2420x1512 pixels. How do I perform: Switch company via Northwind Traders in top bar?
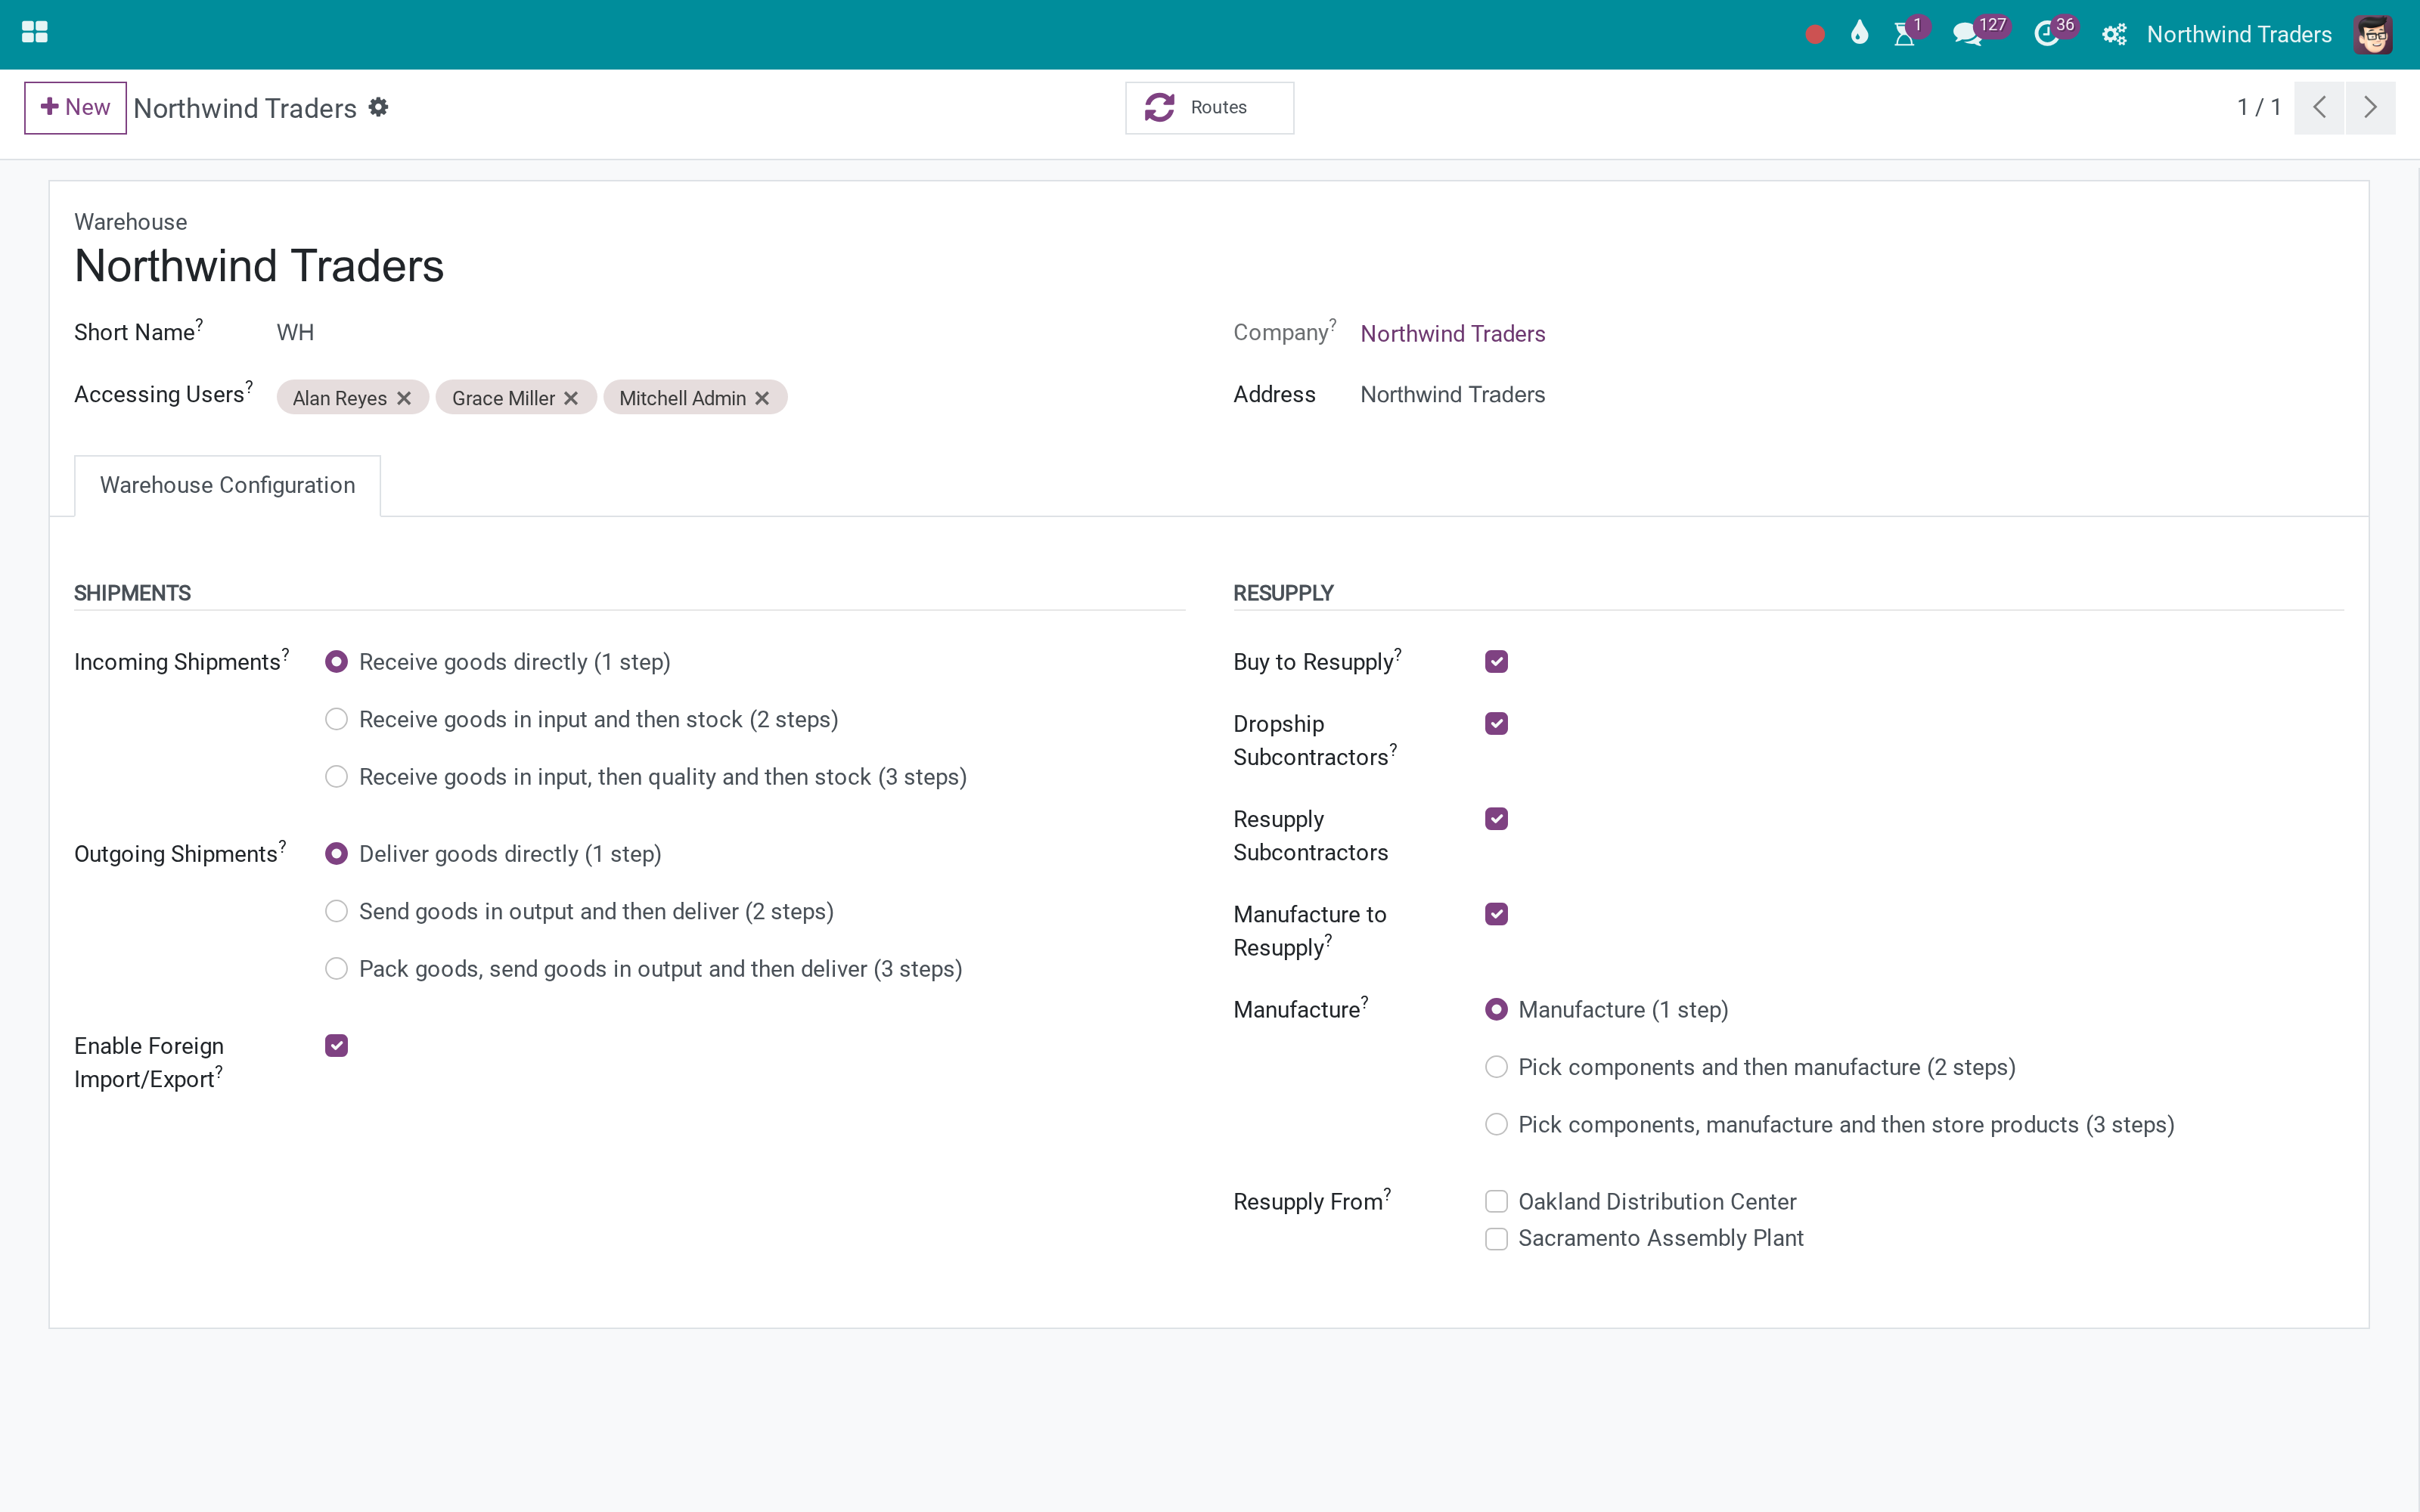(x=2239, y=34)
